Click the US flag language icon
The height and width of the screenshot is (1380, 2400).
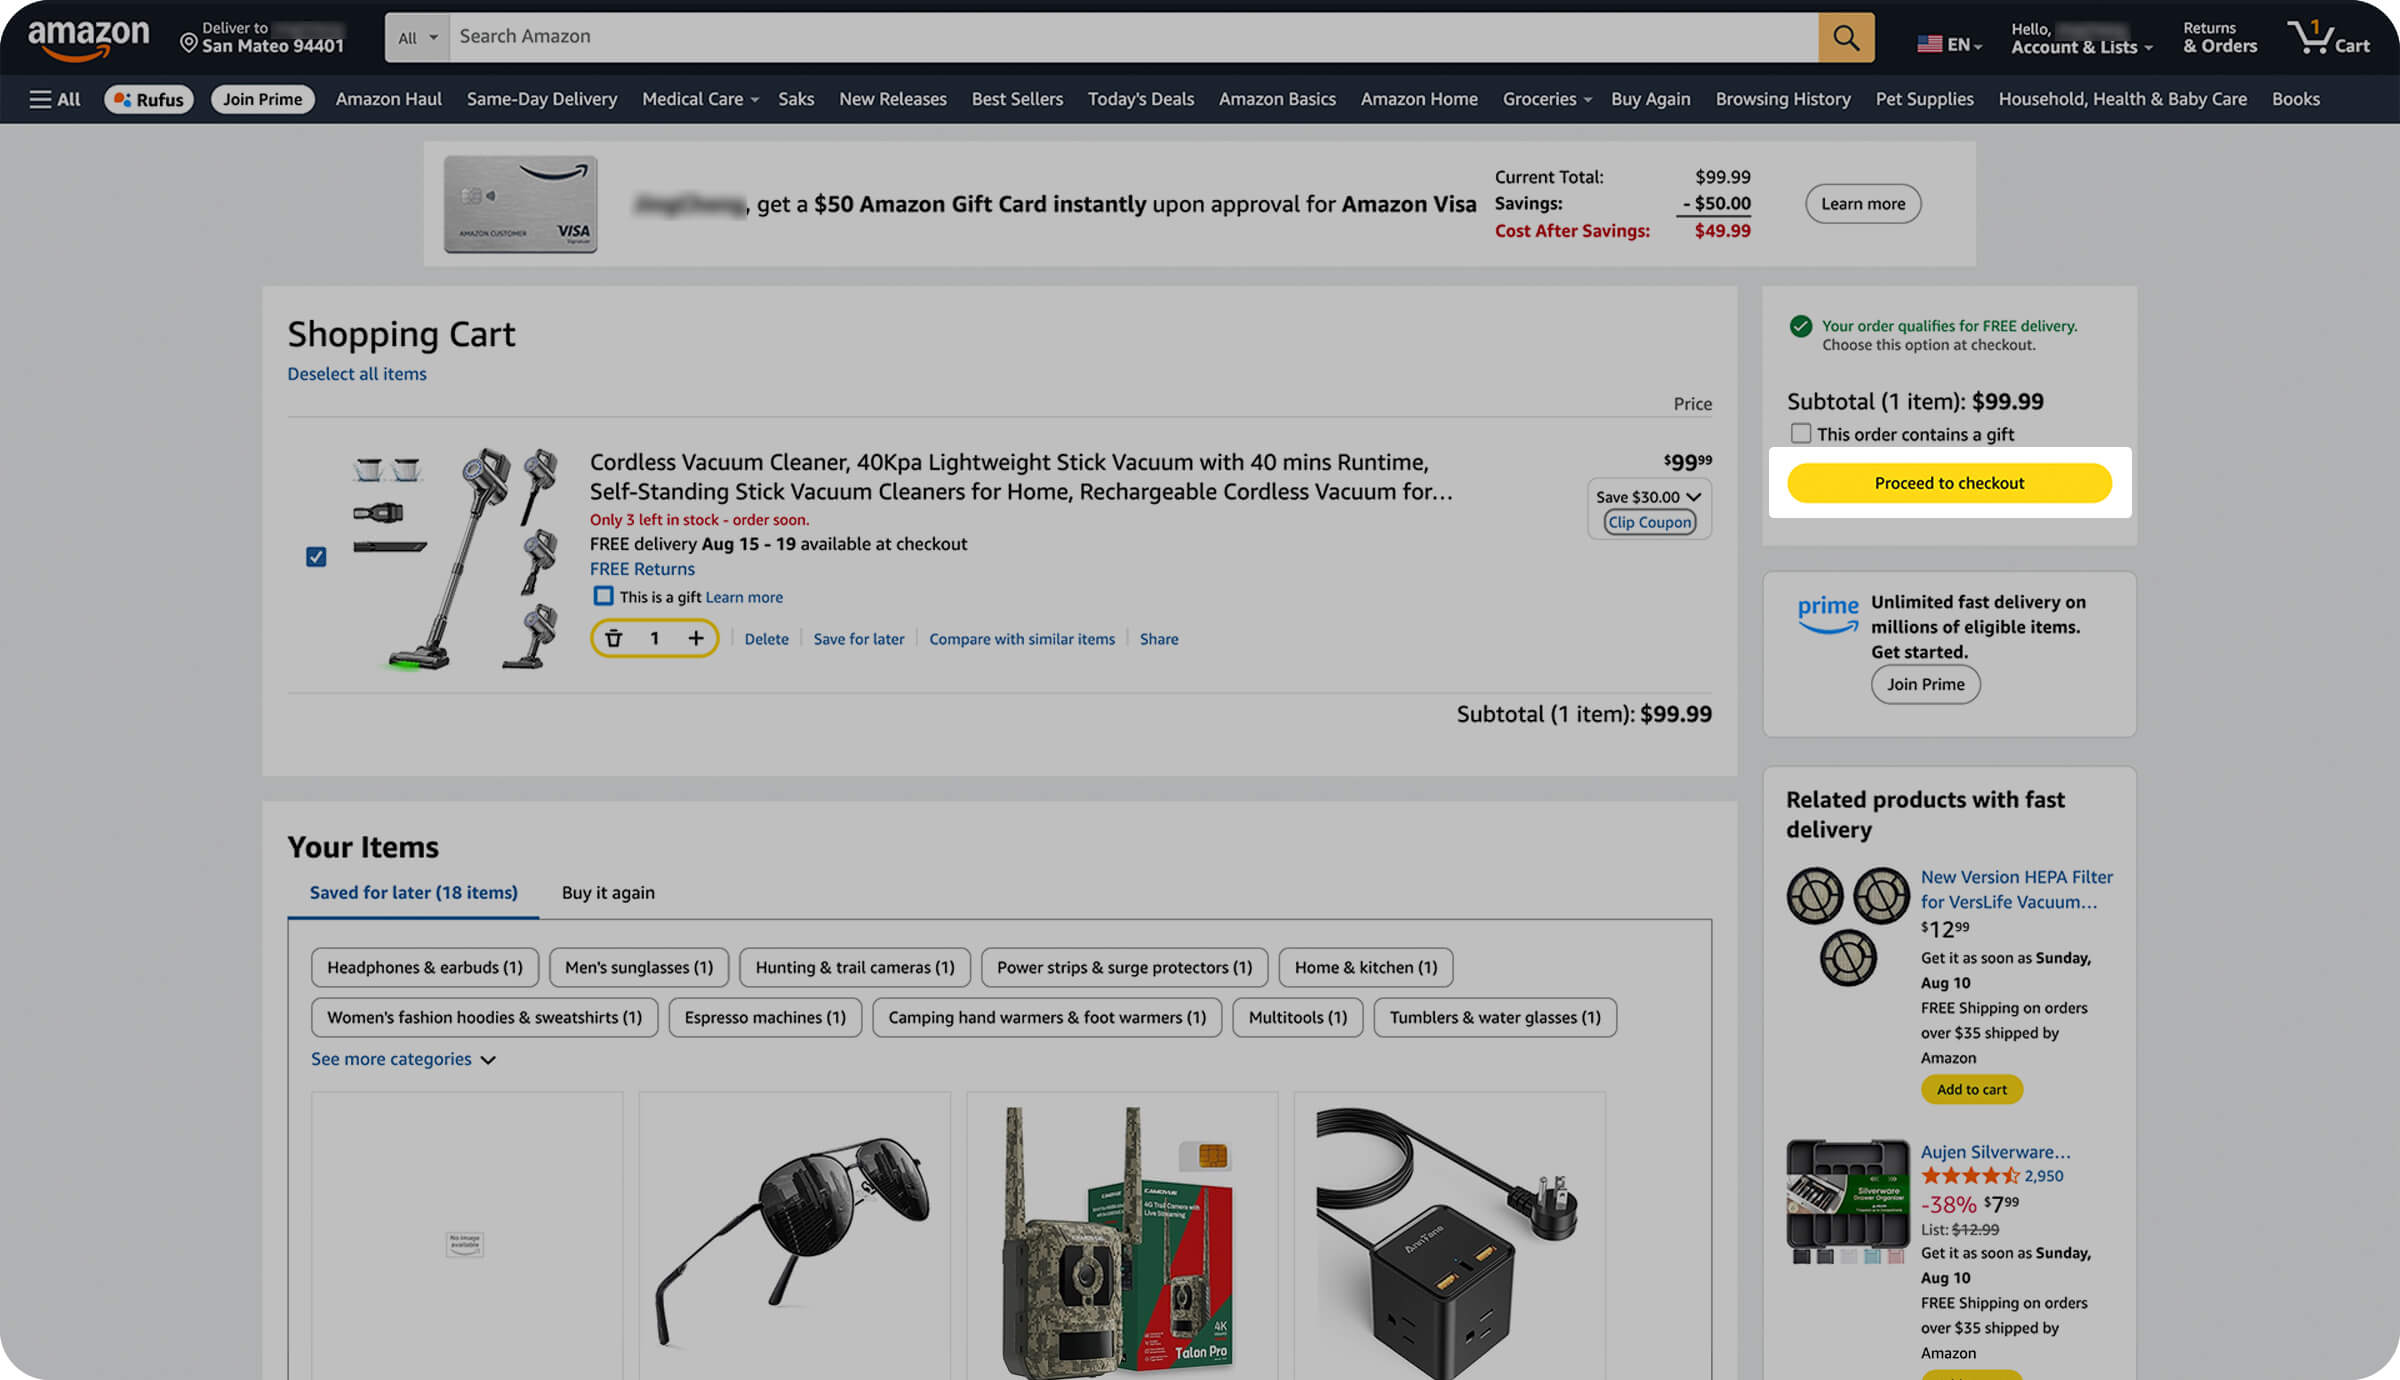[x=1929, y=44]
